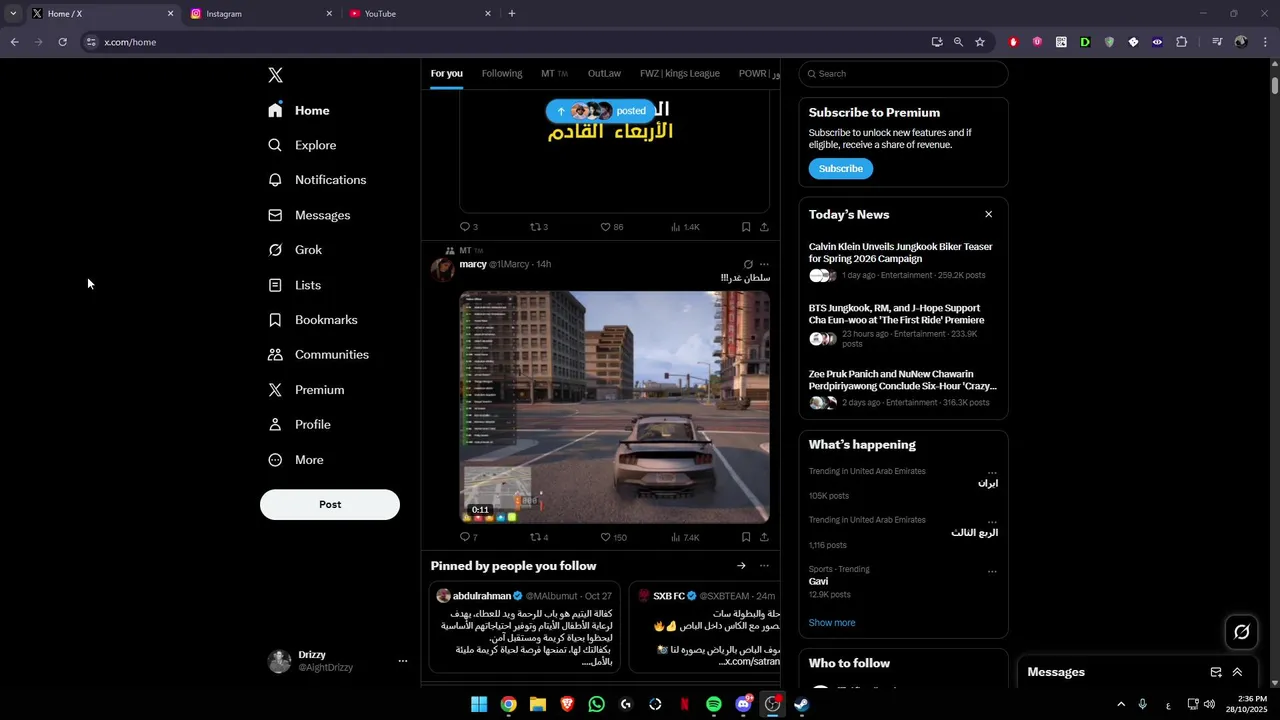Open a new browser tab
The height and width of the screenshot is (720, 1280).
(x=512, y=14)
